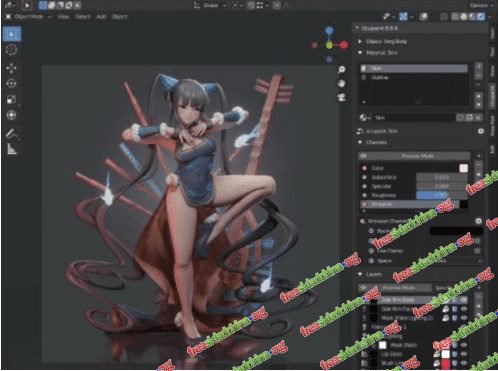Select the Select Box tool
Viewport: 498px width, 371px height.
point(12,34)
